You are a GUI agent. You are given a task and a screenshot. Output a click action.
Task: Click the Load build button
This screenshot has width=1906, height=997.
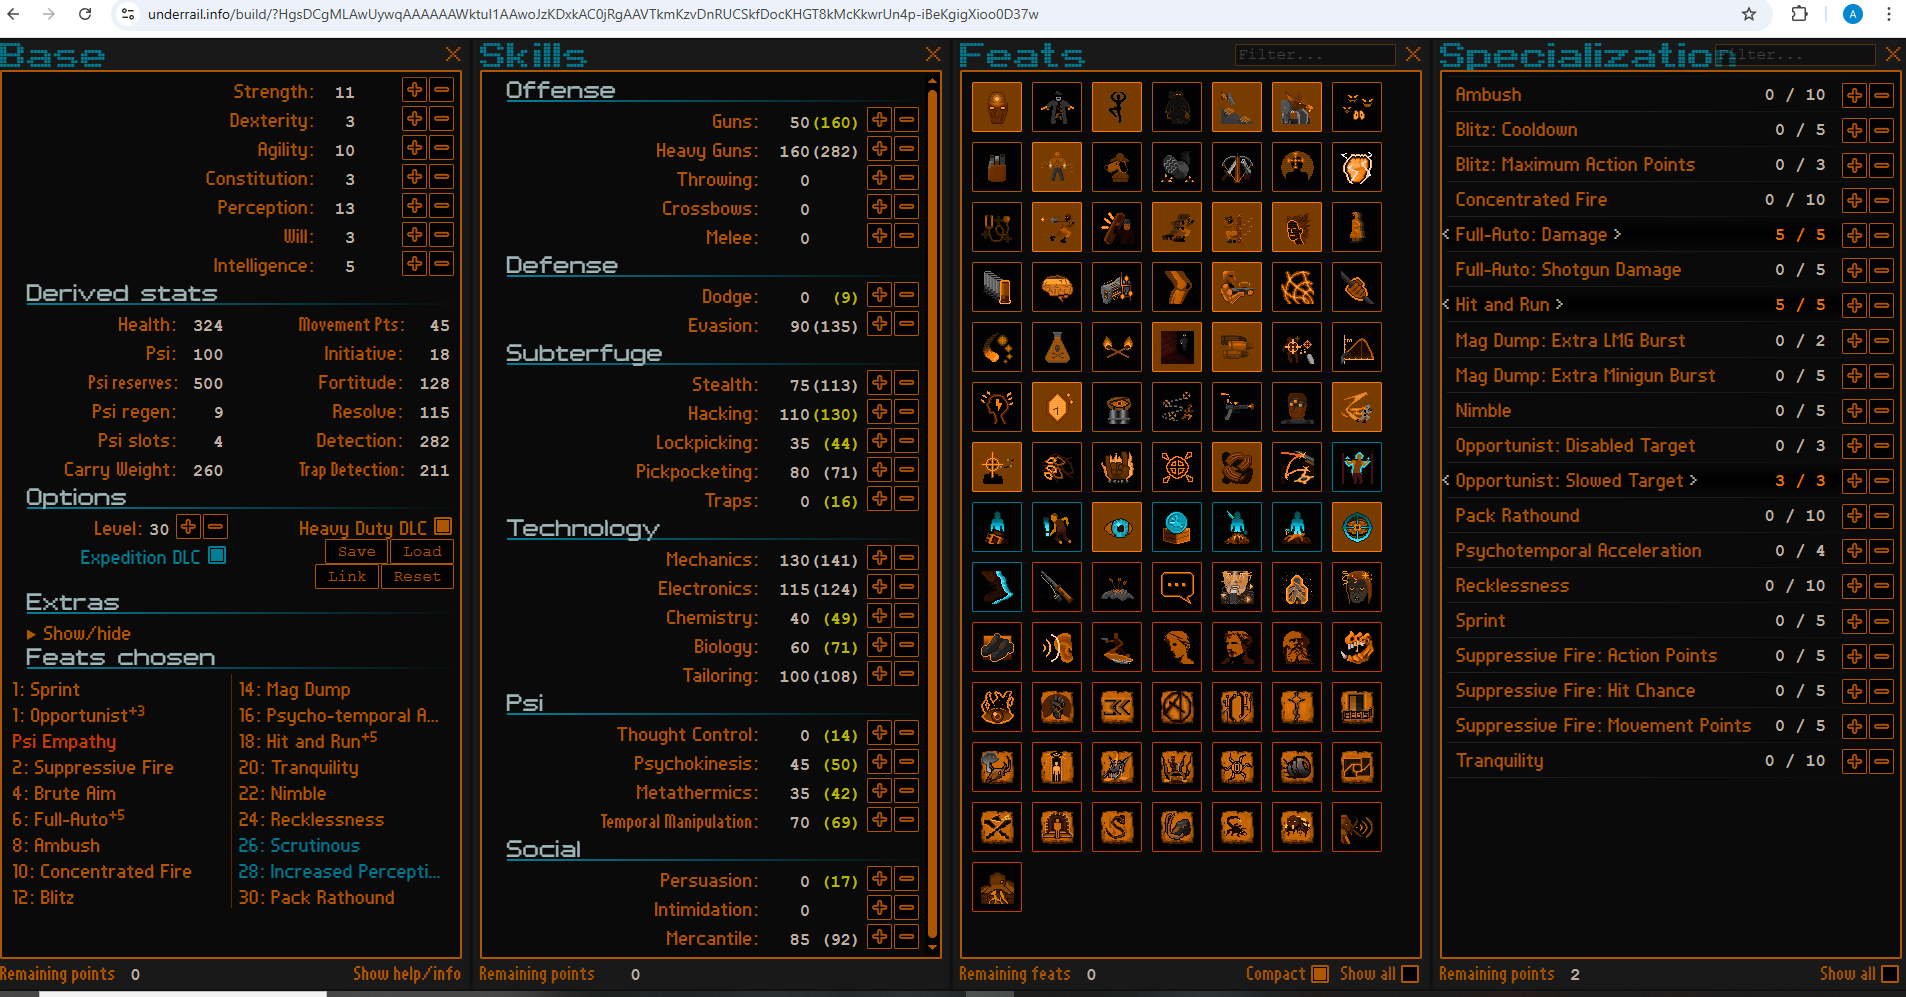pos(422,551)
